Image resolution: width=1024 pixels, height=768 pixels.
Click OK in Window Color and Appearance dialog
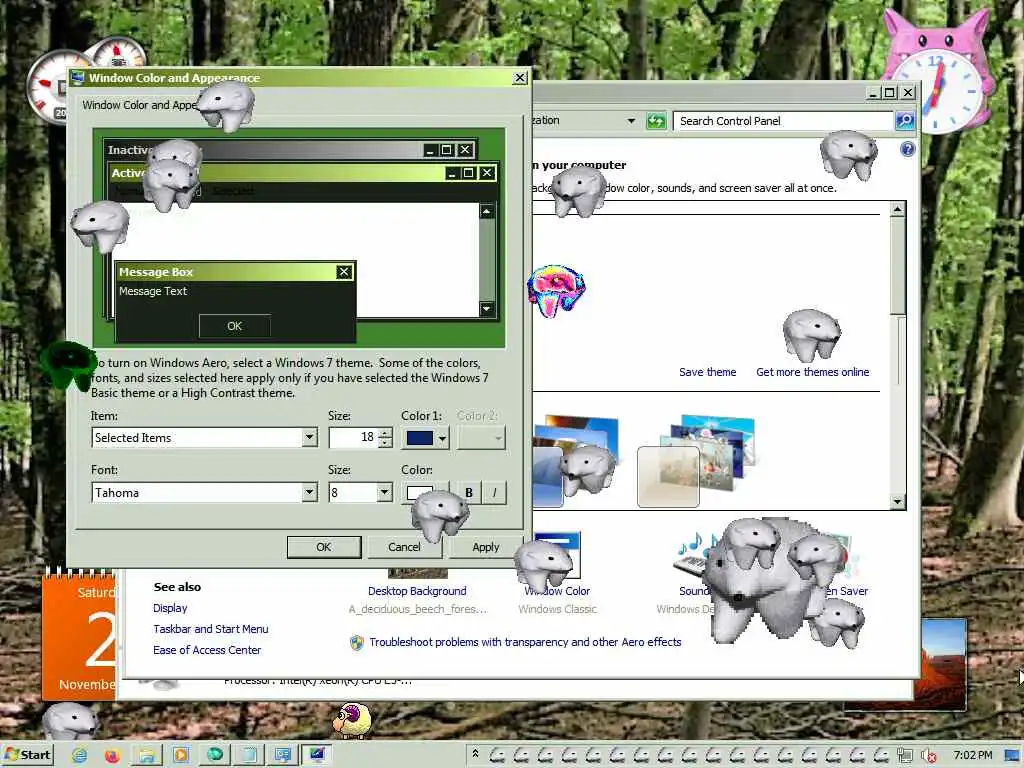324,547
